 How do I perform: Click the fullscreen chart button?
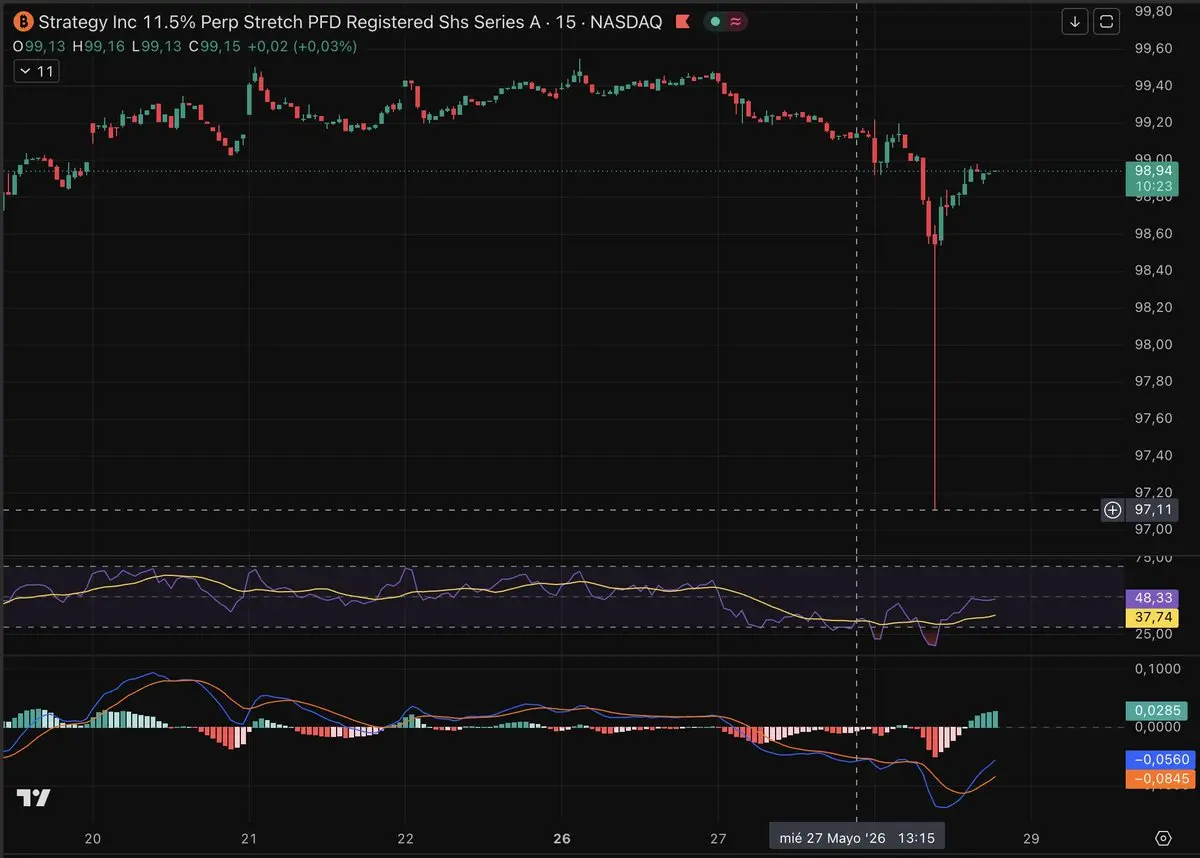click(x=1106, y=21)
